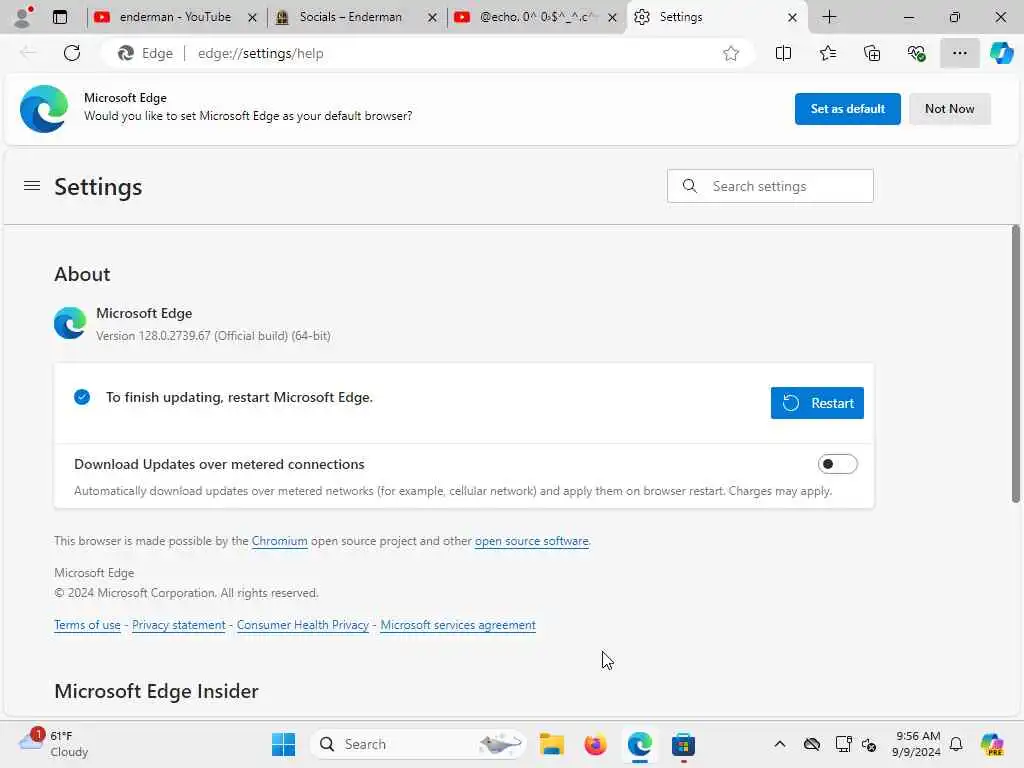Open the clock showing 9:56 AM
This screenshot has height=768, width=1024.
click(917, 744)
